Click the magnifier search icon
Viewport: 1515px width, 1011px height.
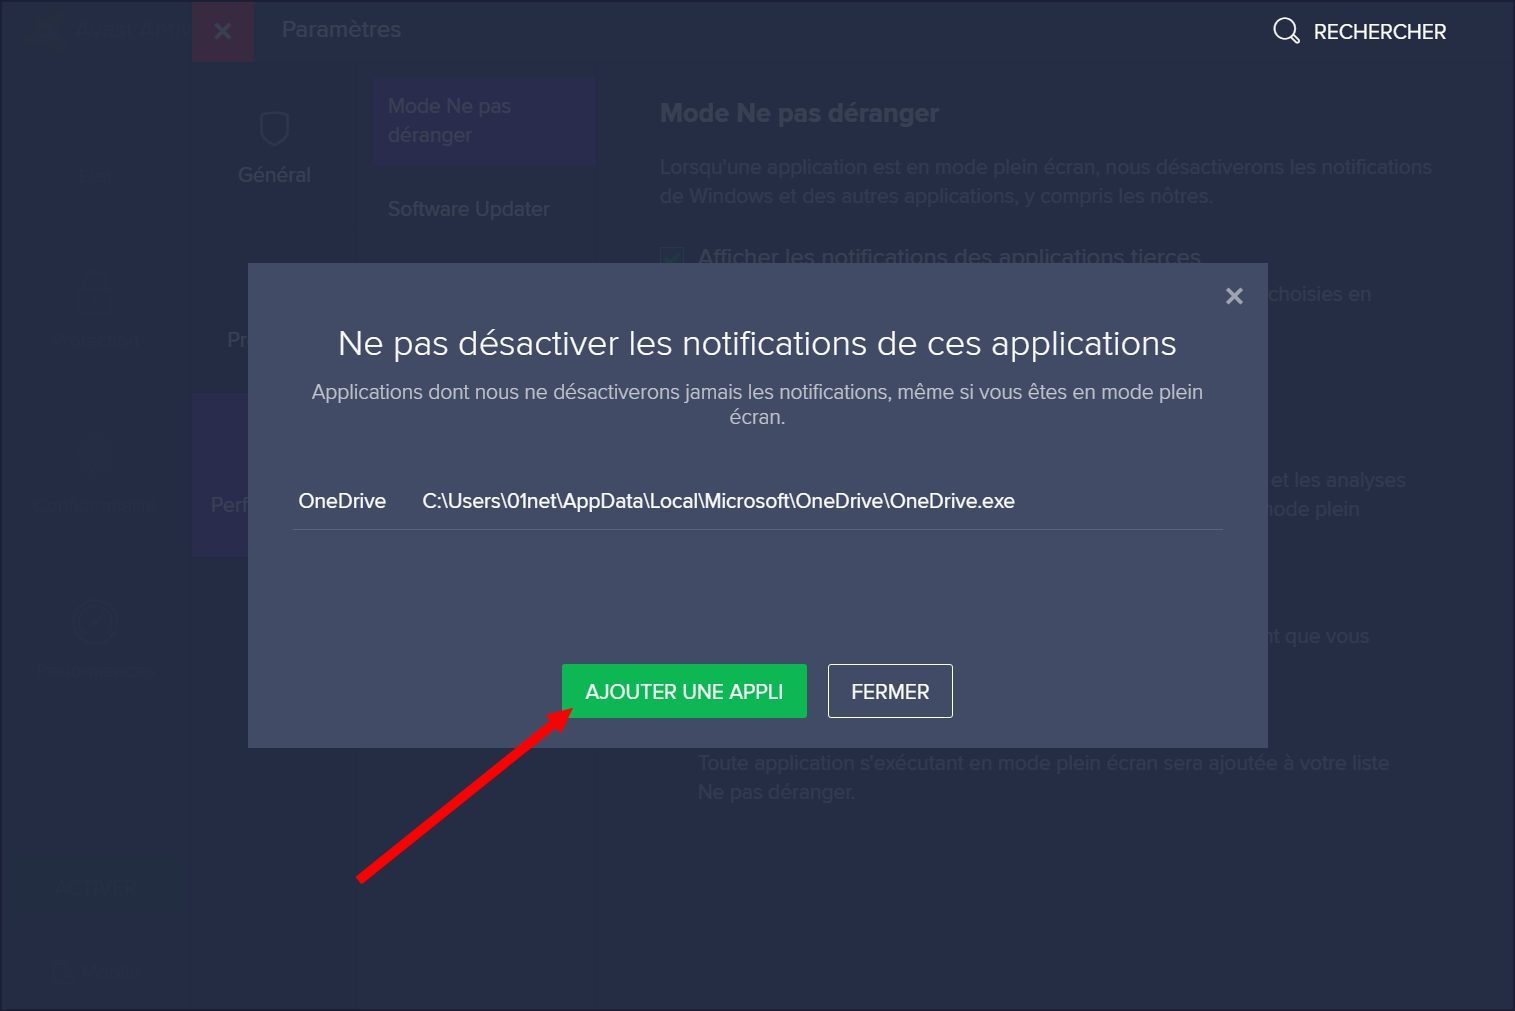click(x=1286, y=31)
